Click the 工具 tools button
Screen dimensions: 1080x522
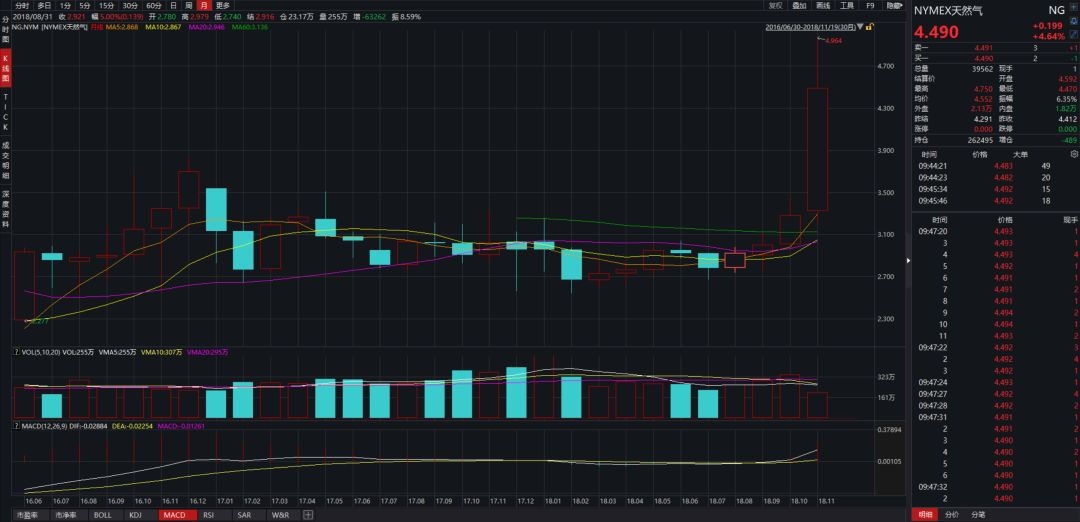coord(846,5)
